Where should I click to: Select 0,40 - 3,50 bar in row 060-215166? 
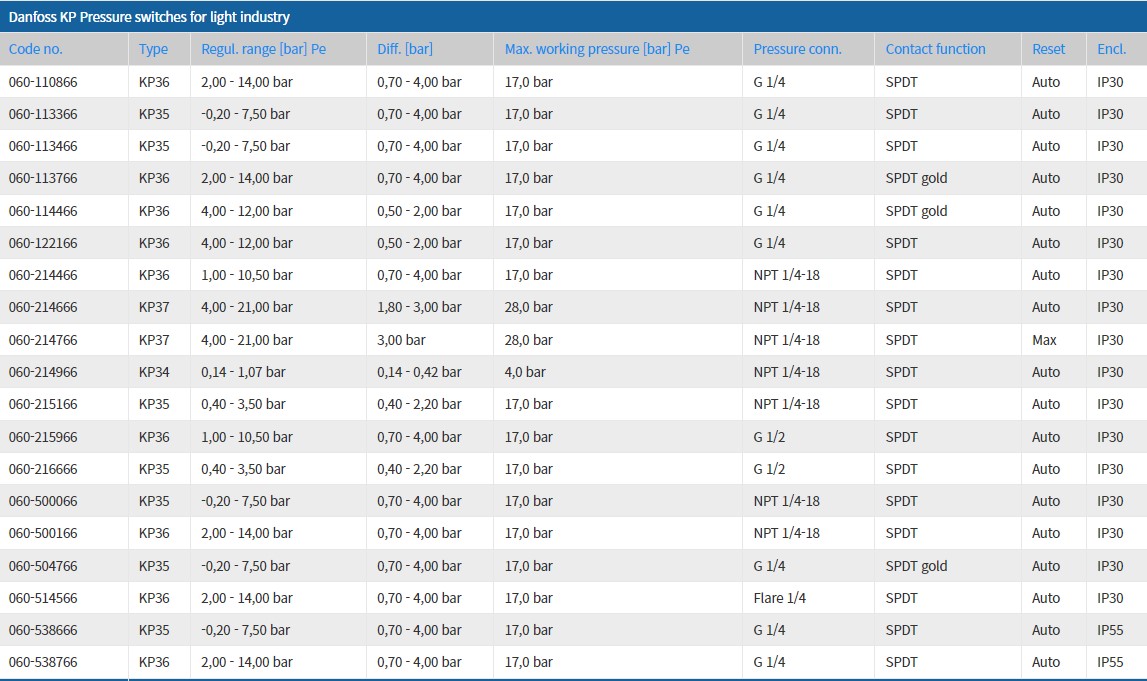pos(244,405)
